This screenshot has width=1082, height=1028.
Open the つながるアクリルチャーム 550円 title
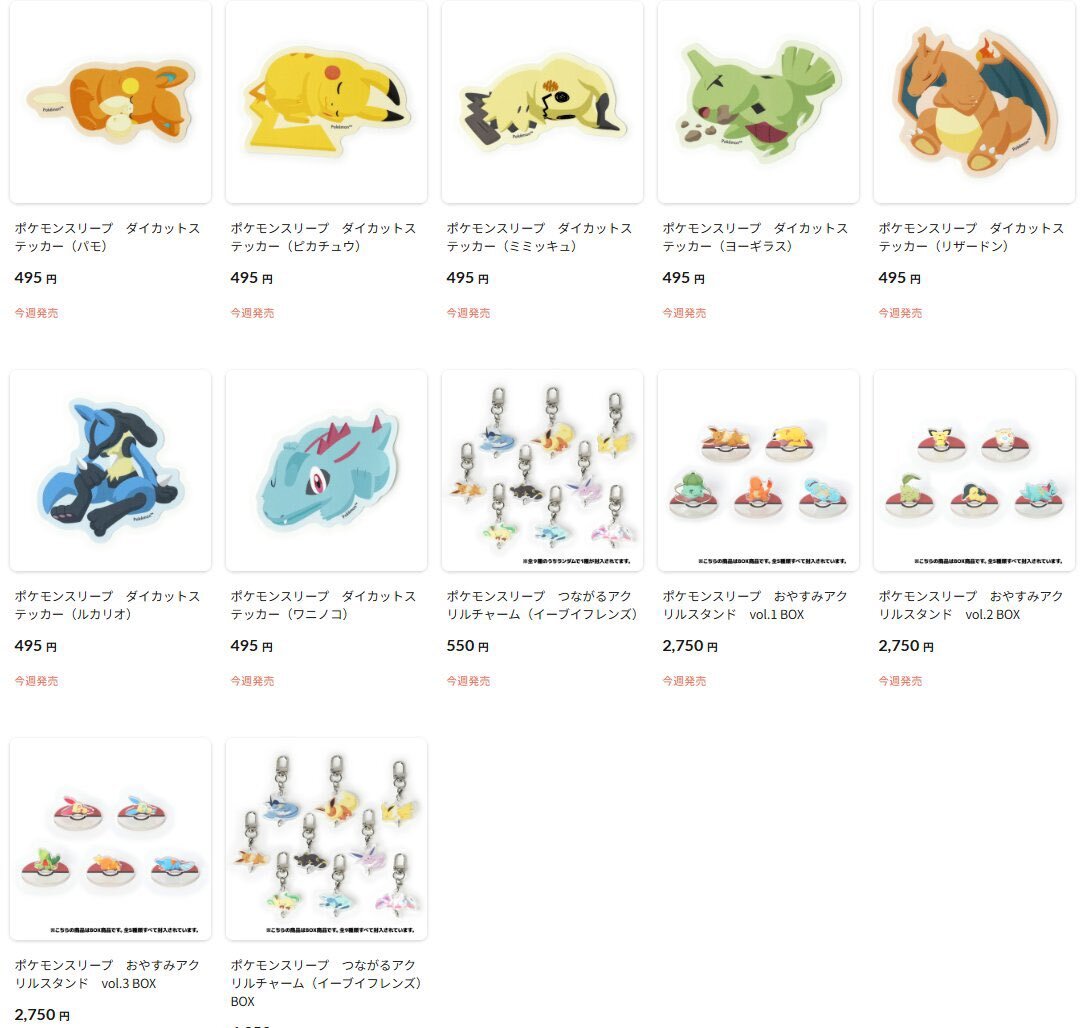tap(542, 605)
